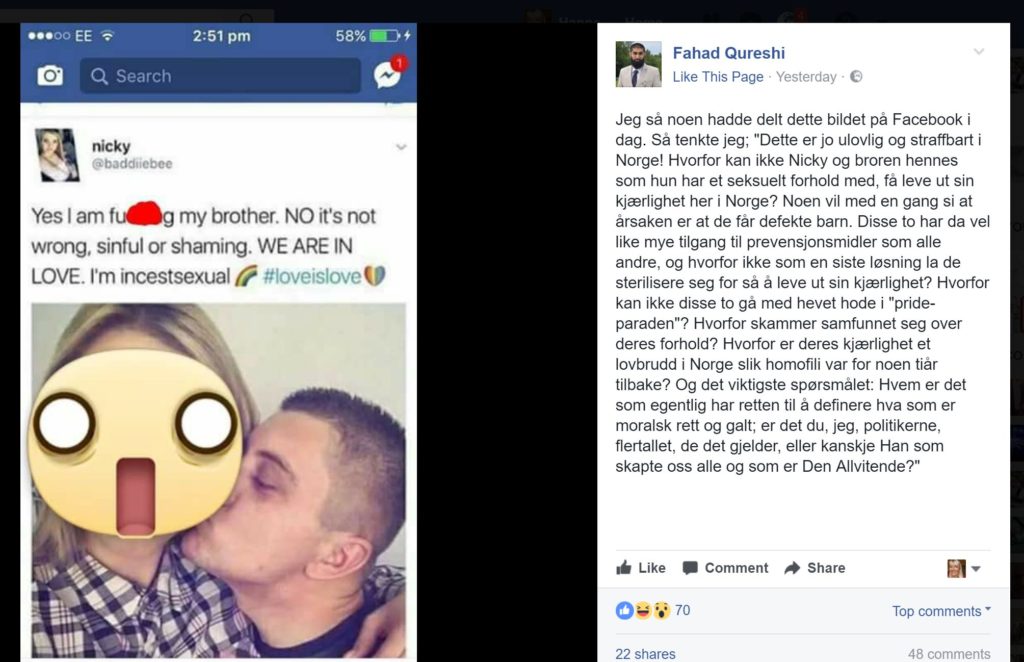Click Like This Page link

coord(718,77)
